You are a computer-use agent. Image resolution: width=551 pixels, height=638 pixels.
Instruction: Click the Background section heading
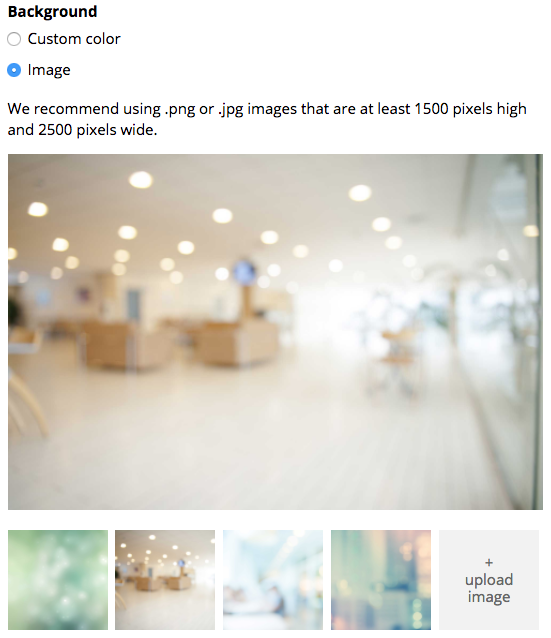pyautogui.click(x=52, y=11)
